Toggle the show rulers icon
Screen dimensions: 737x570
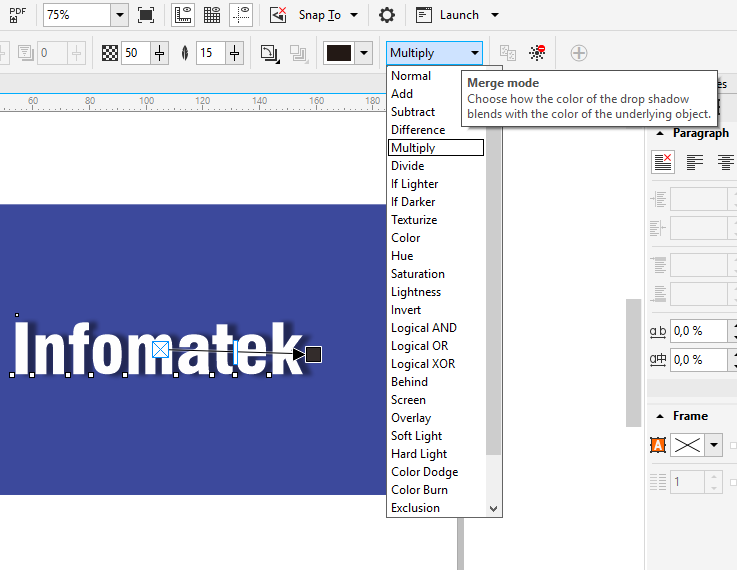[x=183, y=15]
